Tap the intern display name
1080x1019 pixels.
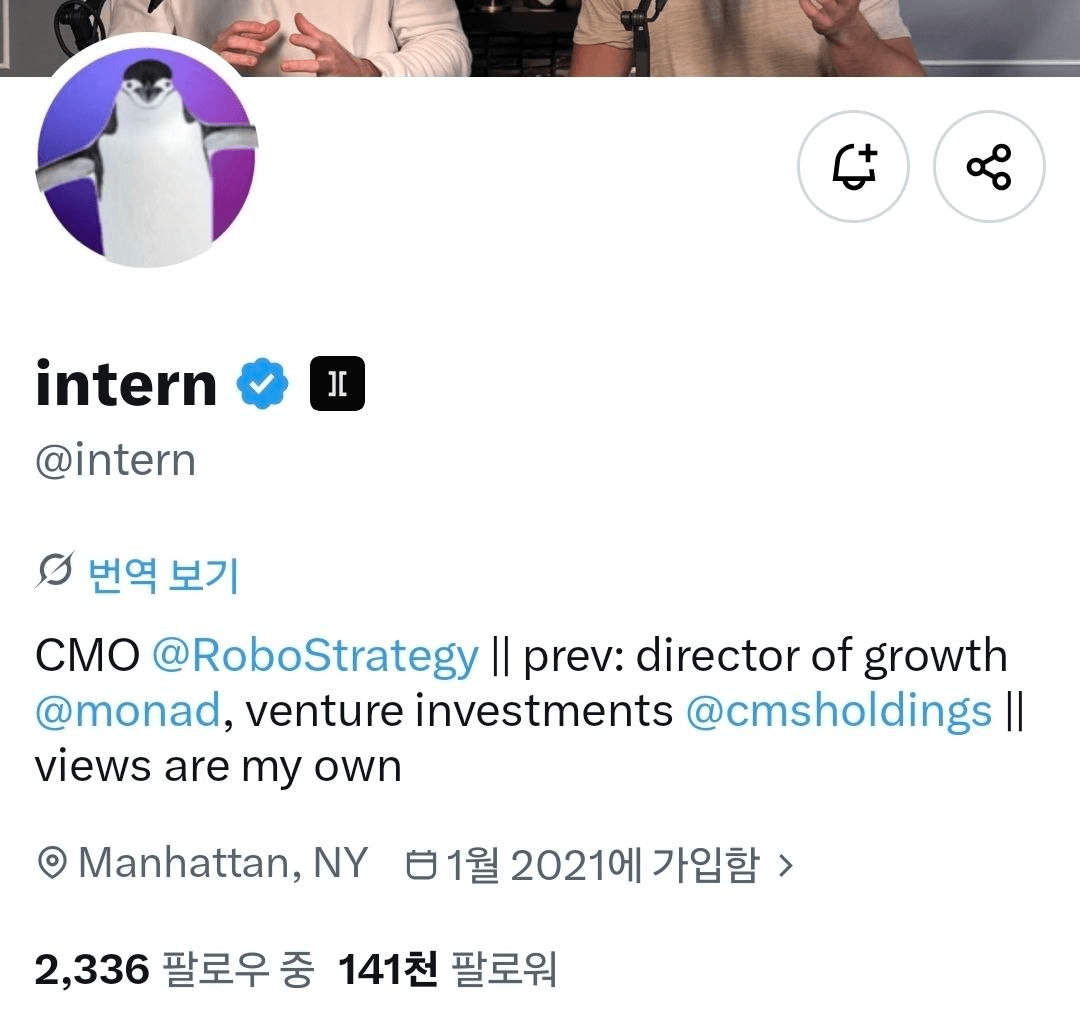coord(126,383)
